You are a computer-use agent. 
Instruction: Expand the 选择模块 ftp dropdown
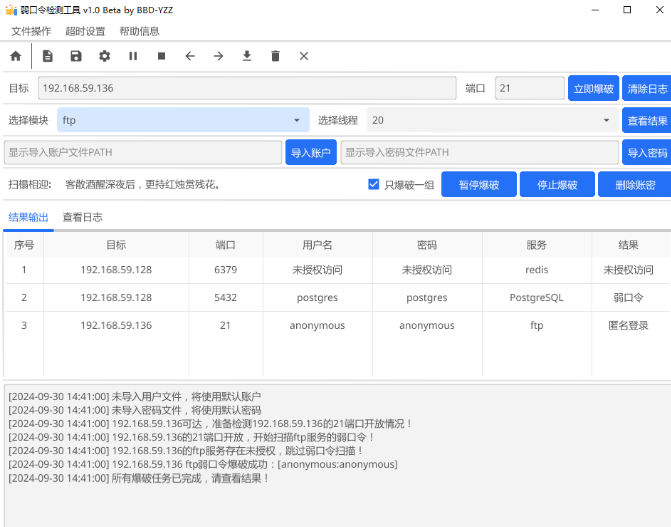pyautogui.click(x=183, y=120)
